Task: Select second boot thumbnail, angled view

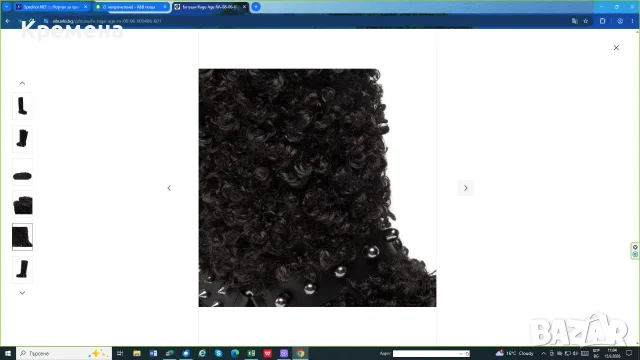Action: [x=22, y=139]
